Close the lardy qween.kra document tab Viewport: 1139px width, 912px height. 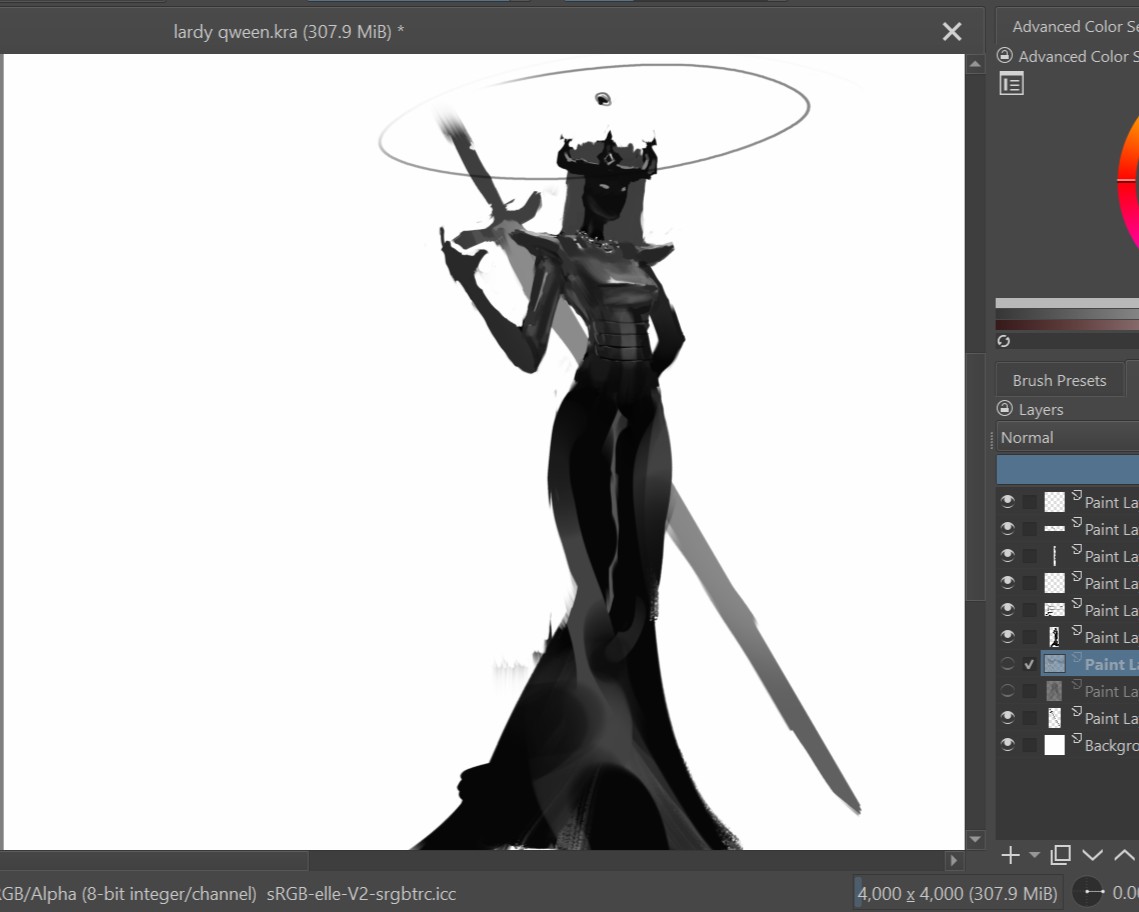coord(952,31)
